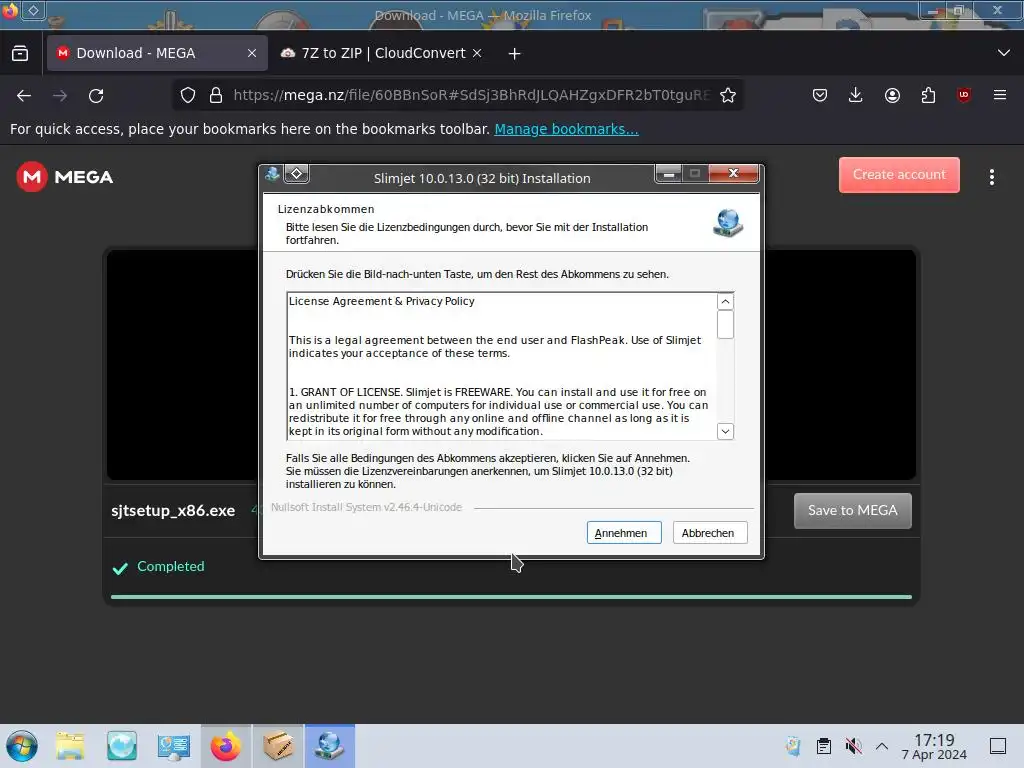Open the Slimjet installer window menu icon

272,174
